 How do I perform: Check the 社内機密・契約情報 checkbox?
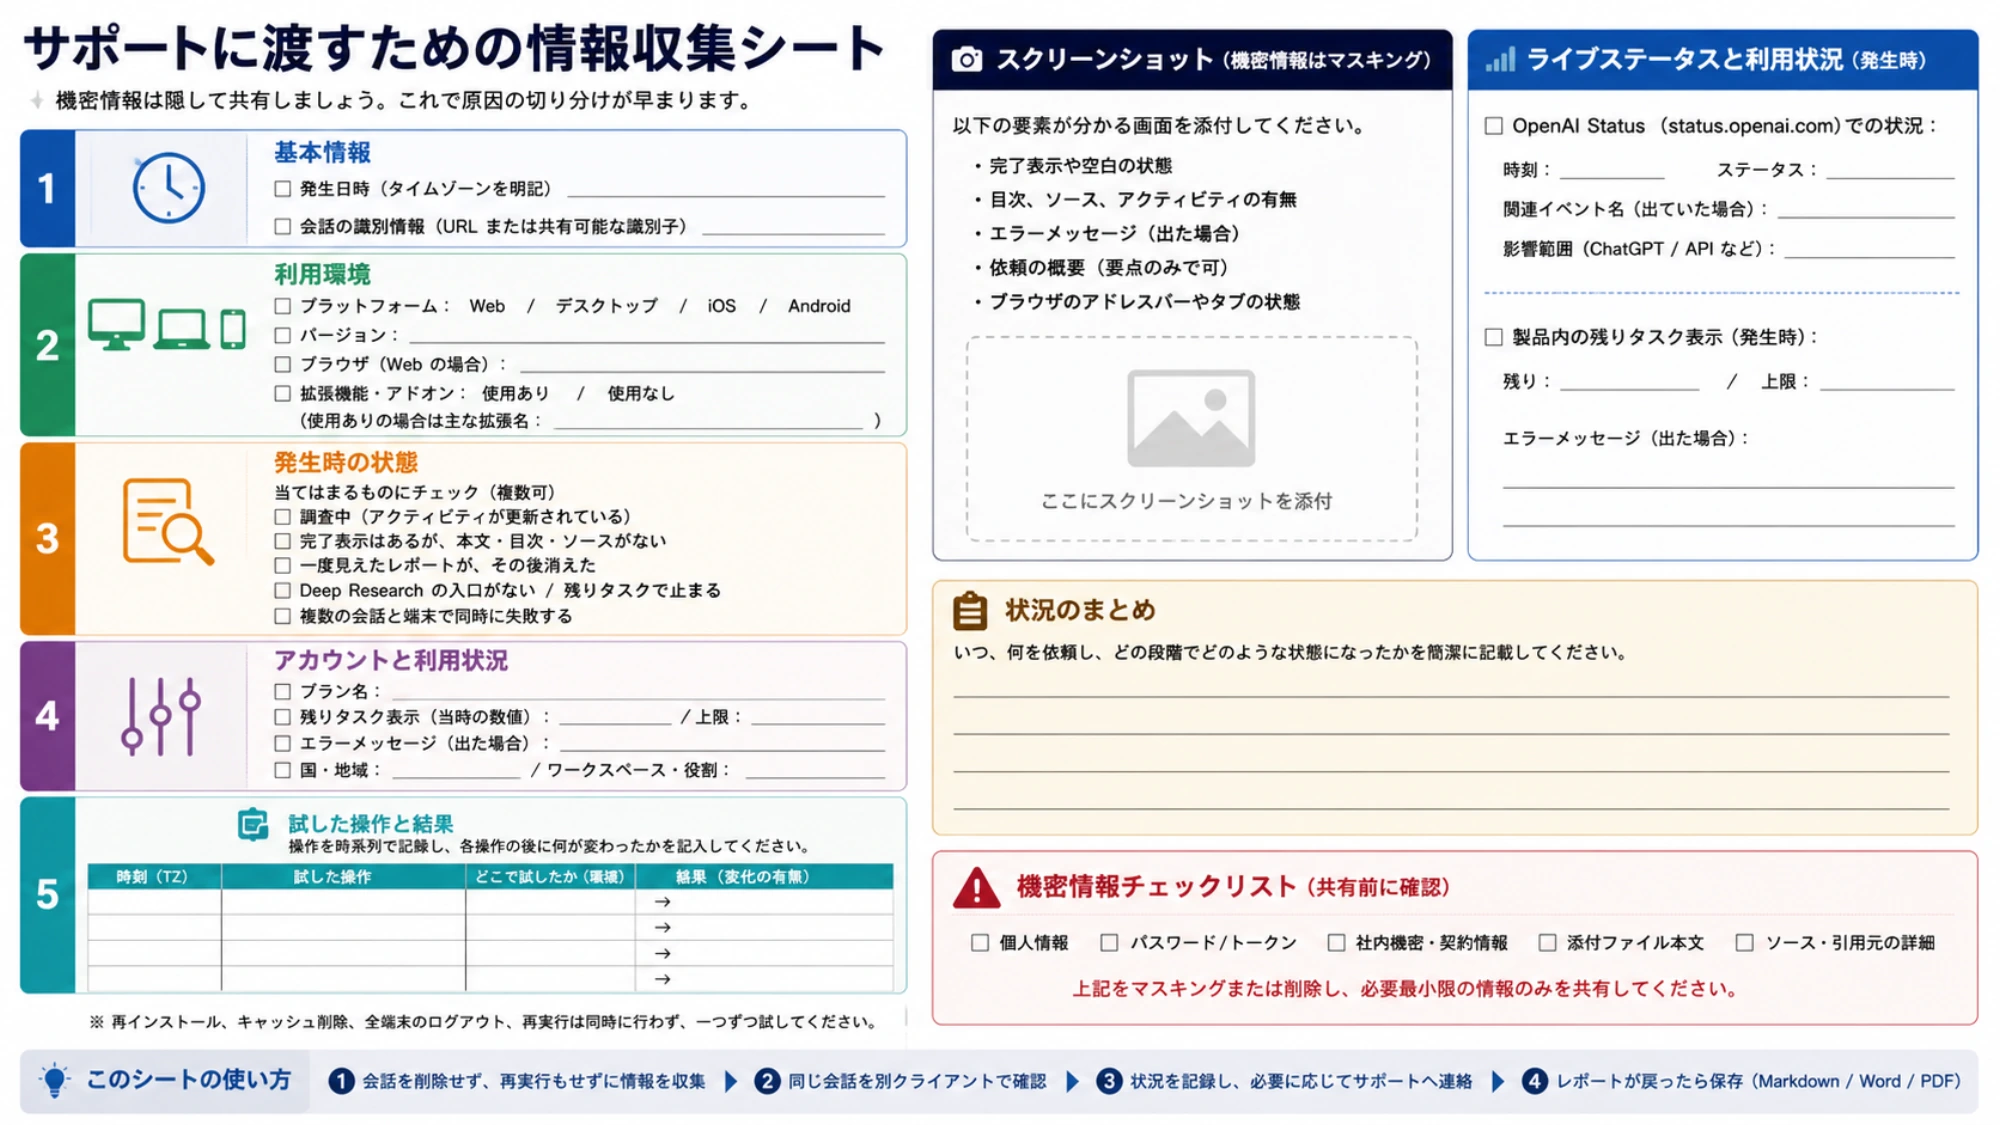tap(1336, 943)
